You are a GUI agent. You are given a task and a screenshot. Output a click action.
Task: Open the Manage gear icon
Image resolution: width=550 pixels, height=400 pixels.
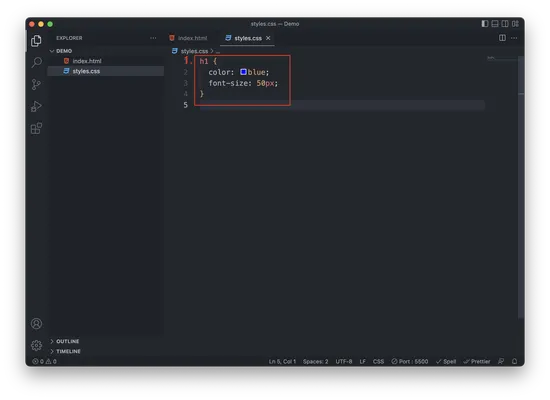tap(36, 346)
